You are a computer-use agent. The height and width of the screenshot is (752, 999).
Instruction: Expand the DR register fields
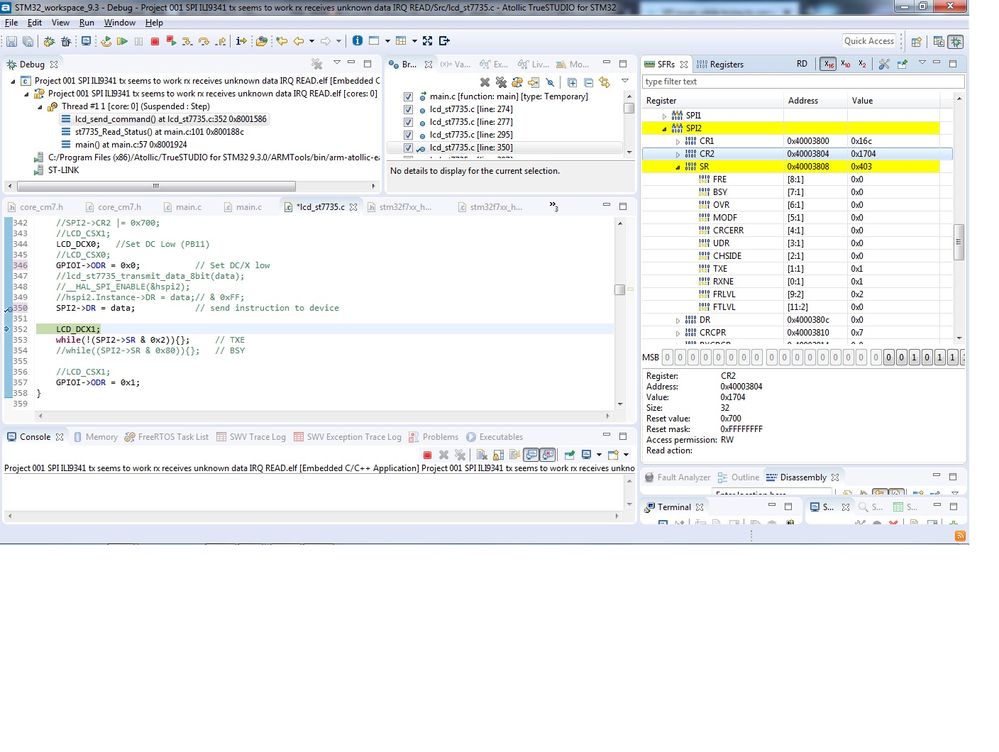(x=677, y=320)
